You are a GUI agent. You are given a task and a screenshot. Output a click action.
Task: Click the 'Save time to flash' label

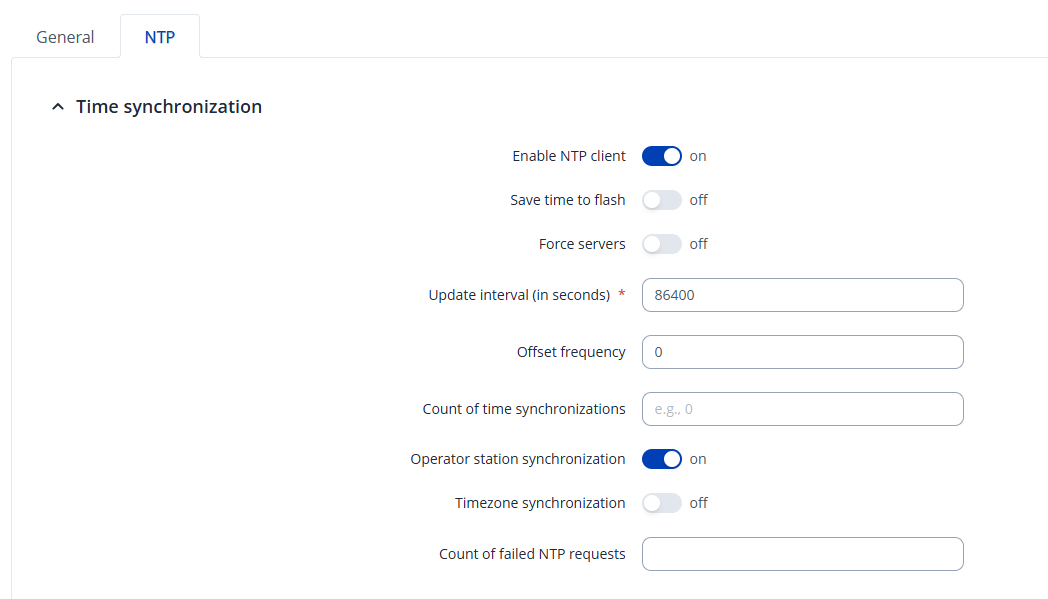point(567,200)
